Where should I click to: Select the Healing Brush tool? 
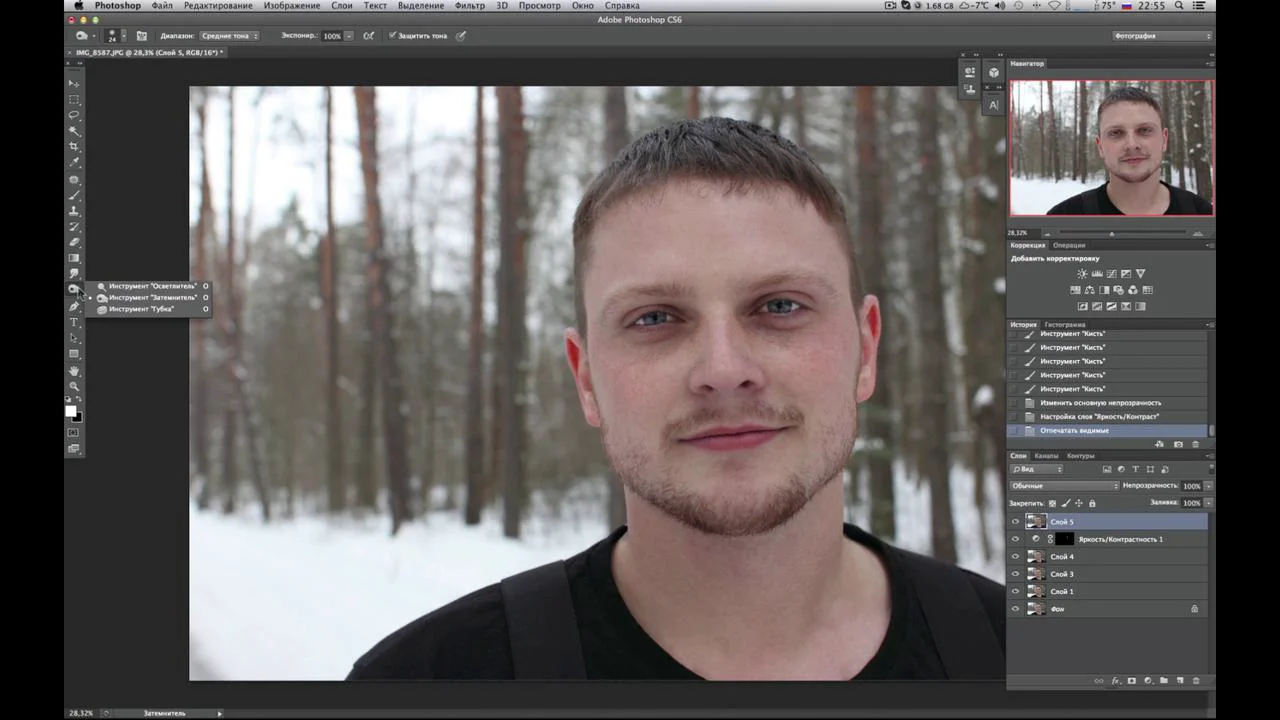[x=74, y=180]
